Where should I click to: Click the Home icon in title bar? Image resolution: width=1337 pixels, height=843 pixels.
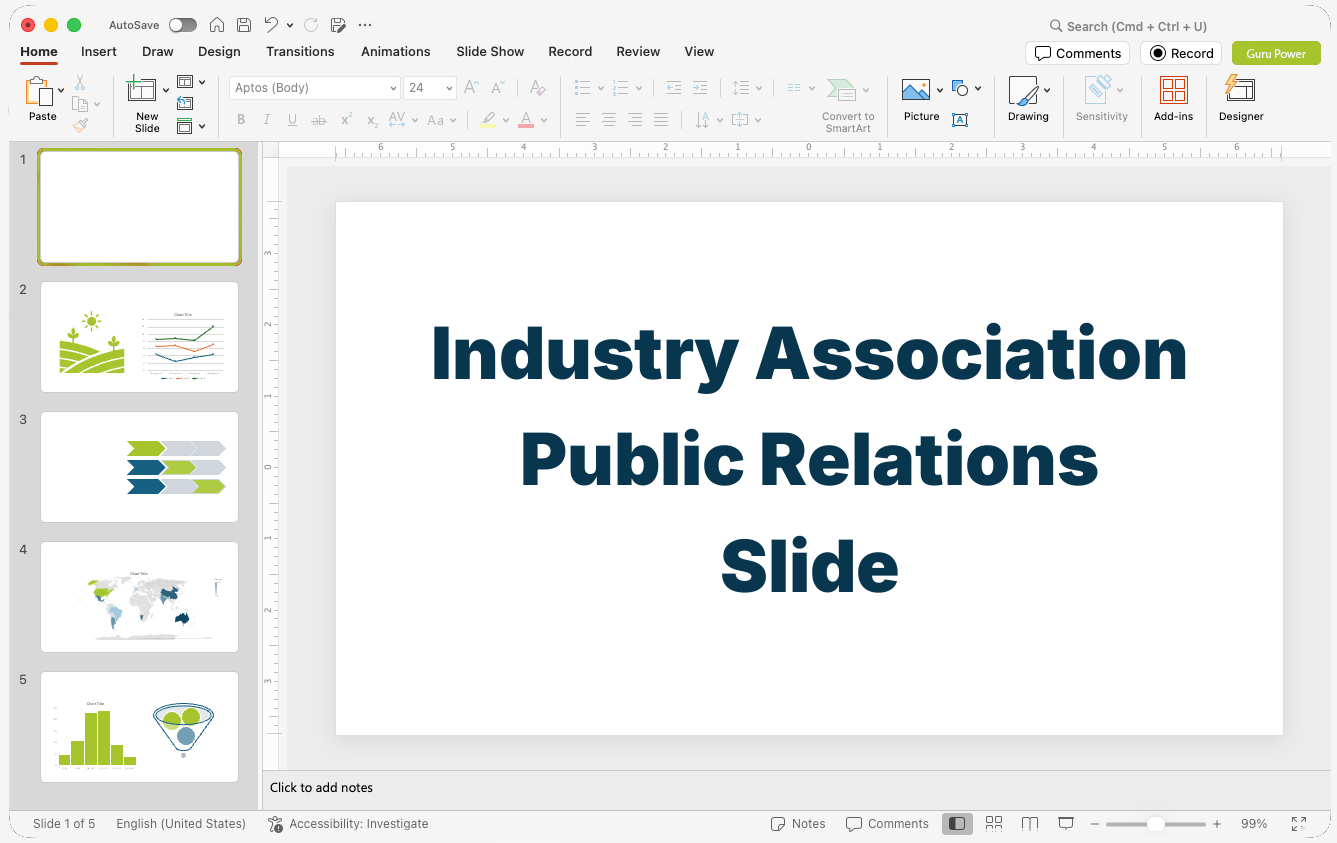(x=217, y=25)
